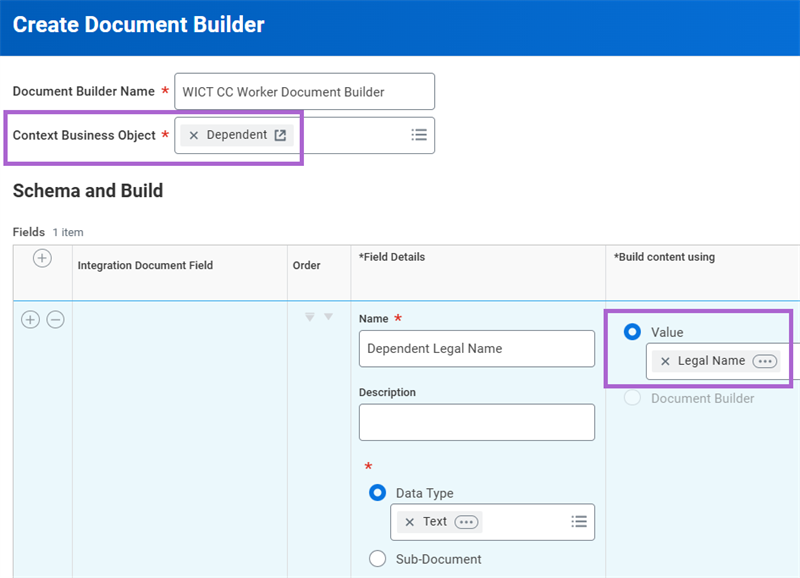Edit the field Name input

coord(477,348)
